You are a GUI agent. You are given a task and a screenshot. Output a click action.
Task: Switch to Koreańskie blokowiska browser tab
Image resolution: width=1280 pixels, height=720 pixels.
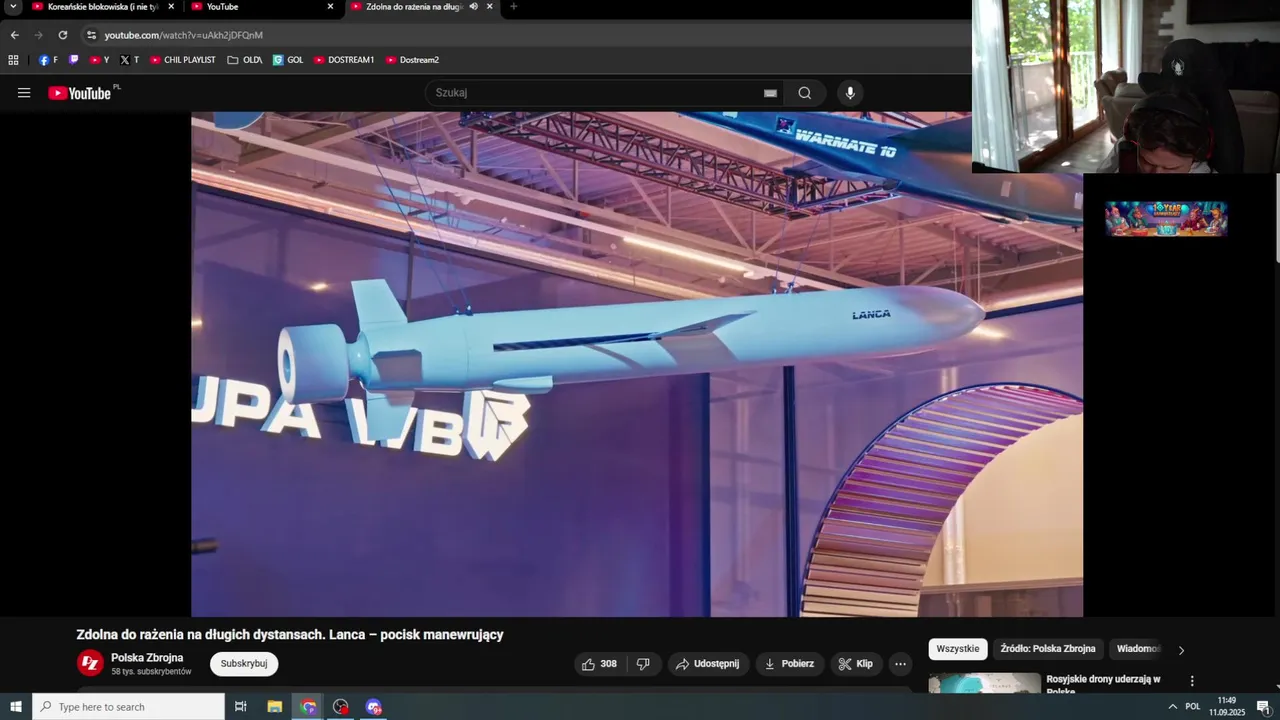pos(103,7)
